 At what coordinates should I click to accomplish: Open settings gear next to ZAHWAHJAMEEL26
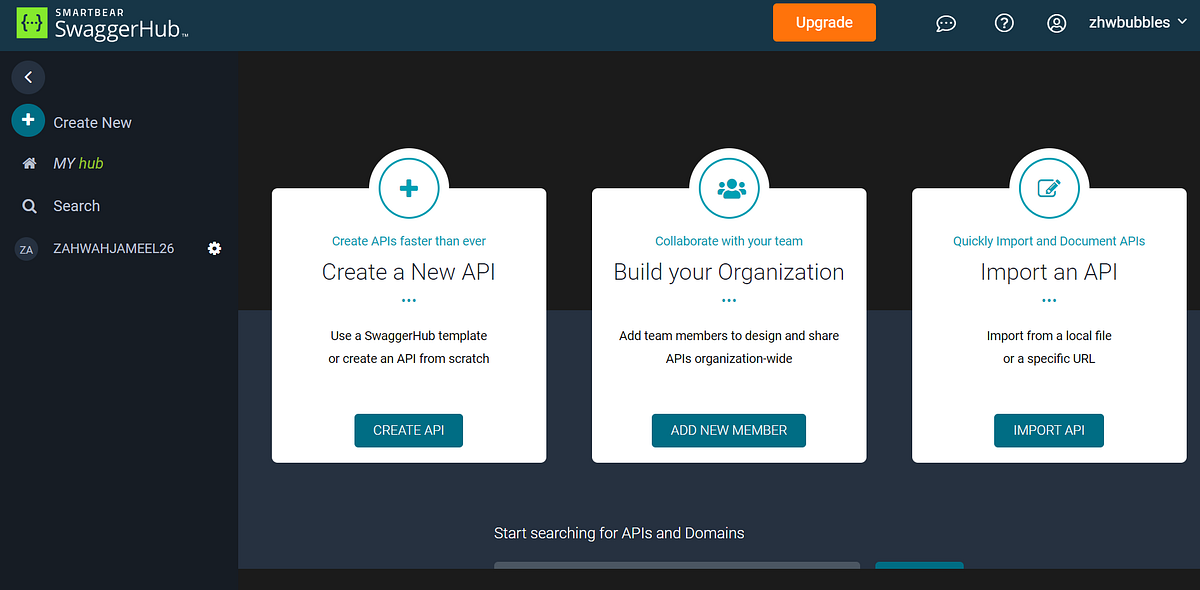214,248
